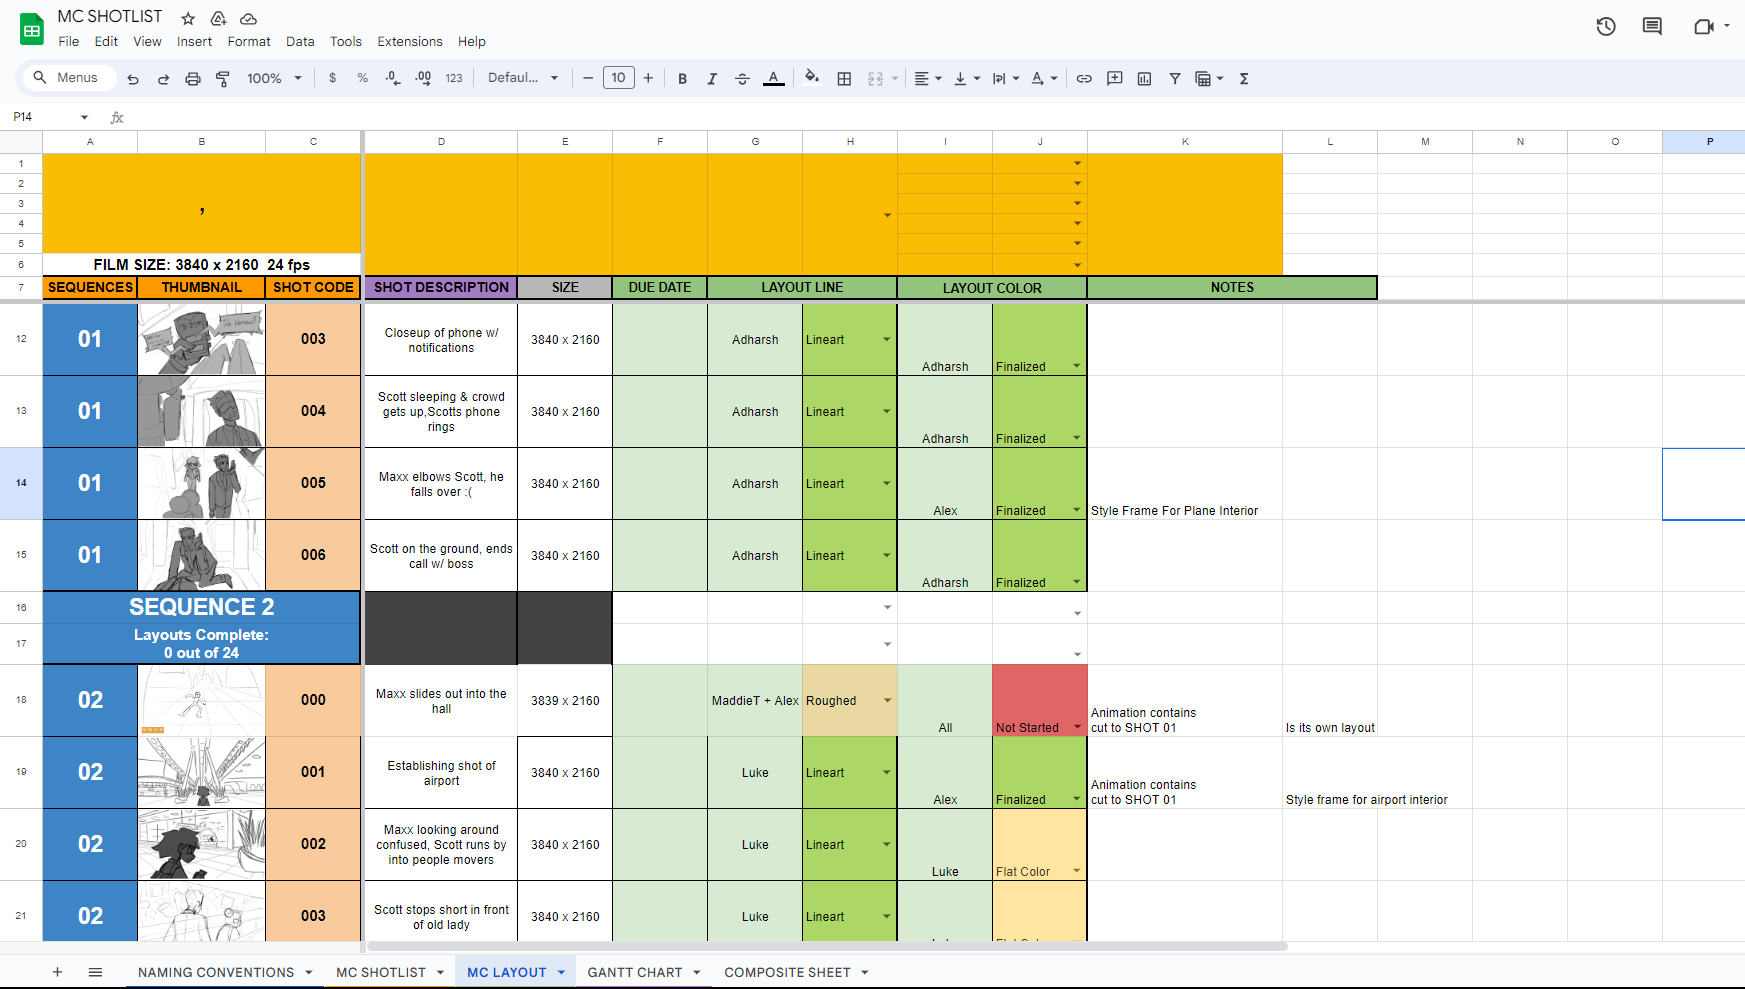The width and height of the screenshot is (1745, 989).
Task: Open comment history icon
Action: coord(1652,27)
